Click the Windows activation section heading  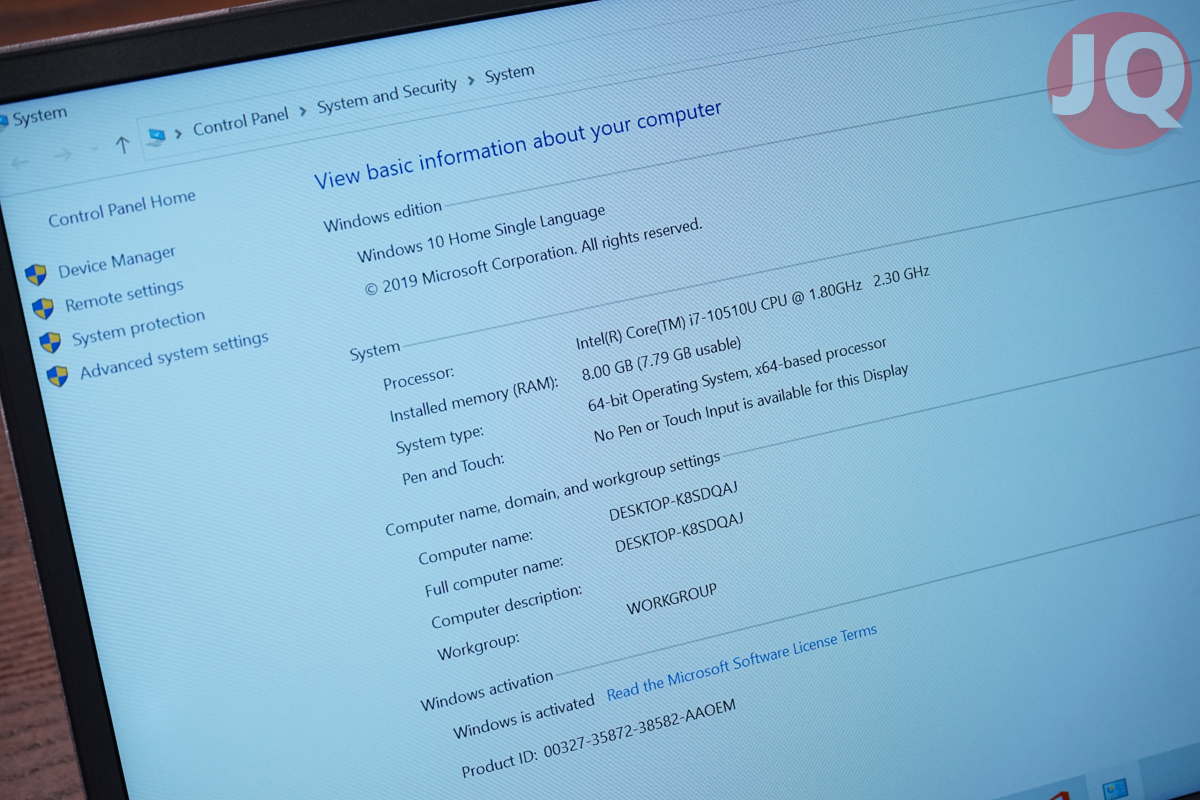point(487,690)
